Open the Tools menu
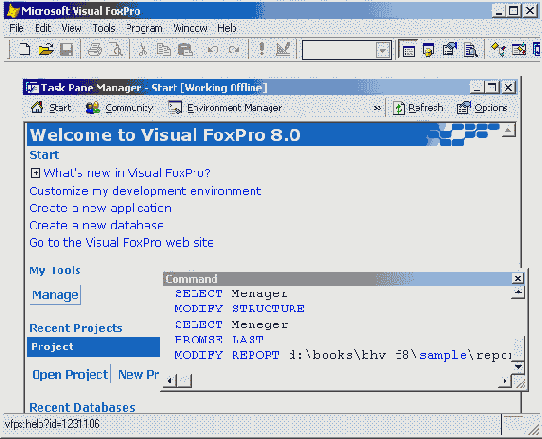Image resolution: width=542 pixels, height=439 pixels. click(104, 28)
